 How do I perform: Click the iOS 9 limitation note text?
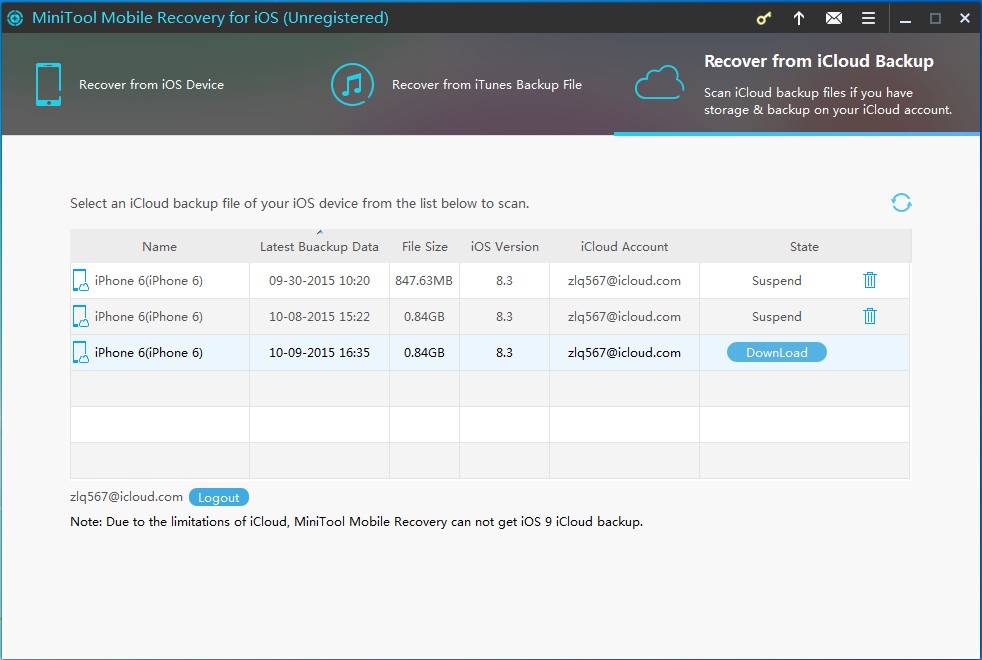pos(356,522)
